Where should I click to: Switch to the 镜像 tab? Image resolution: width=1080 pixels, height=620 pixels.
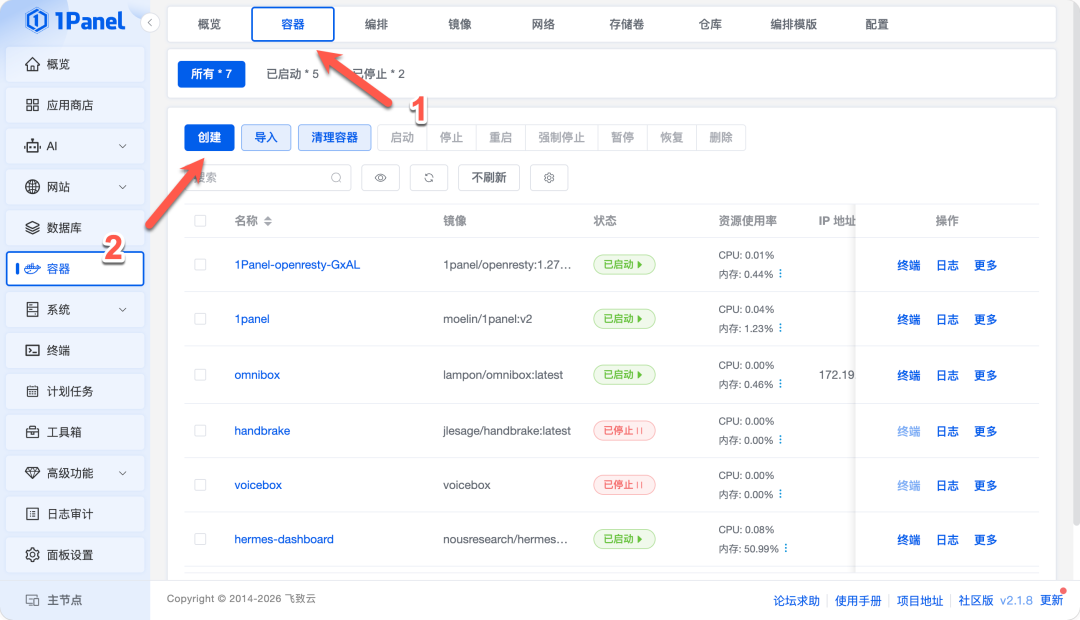(460, 24)
